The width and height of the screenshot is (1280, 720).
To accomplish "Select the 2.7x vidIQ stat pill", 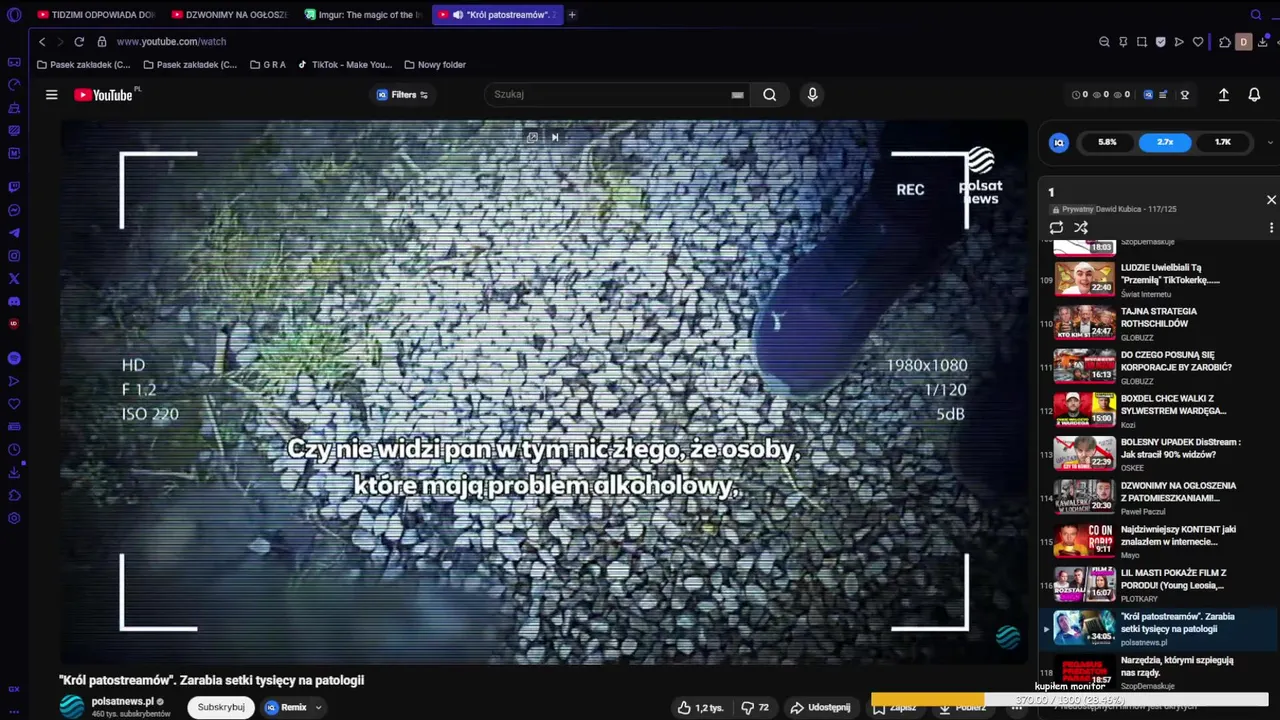I will pyautogui.click(x=1165, y=142).
